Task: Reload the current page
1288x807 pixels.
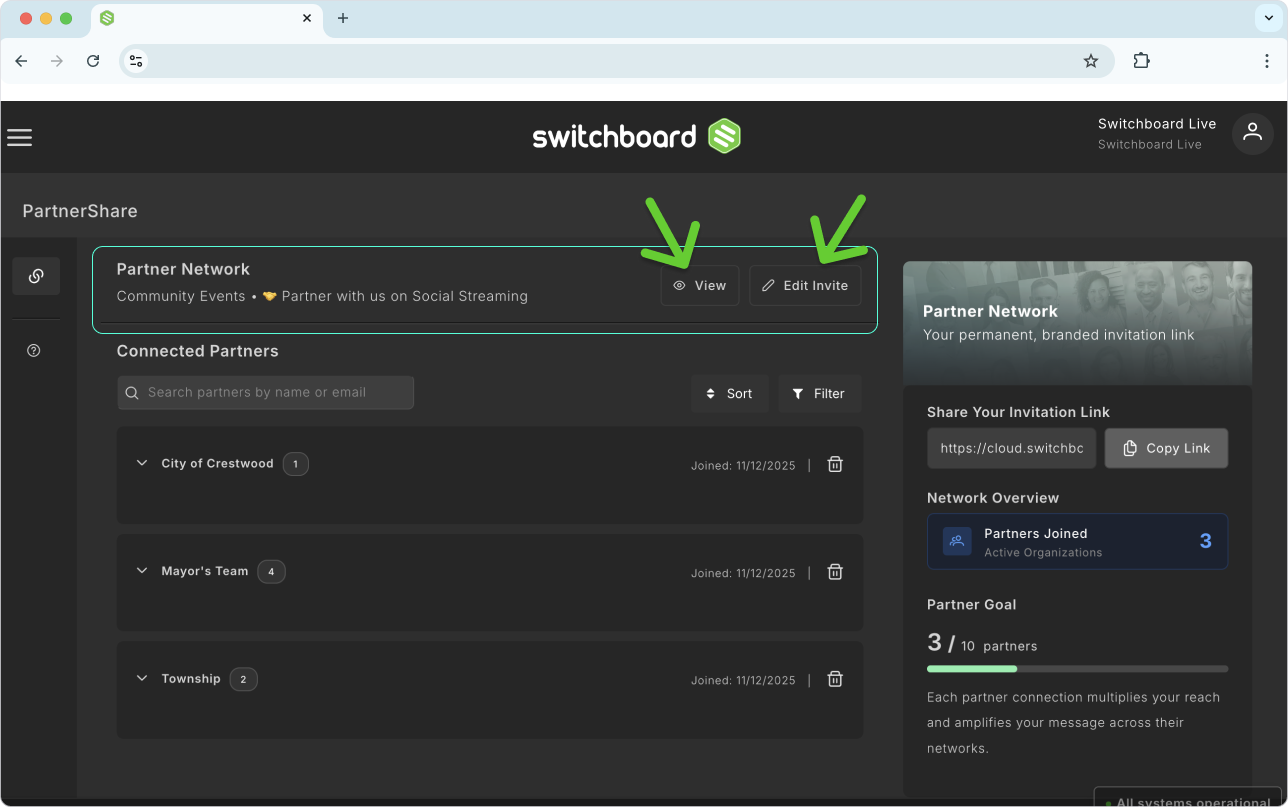Action: (x=93, y=61)
